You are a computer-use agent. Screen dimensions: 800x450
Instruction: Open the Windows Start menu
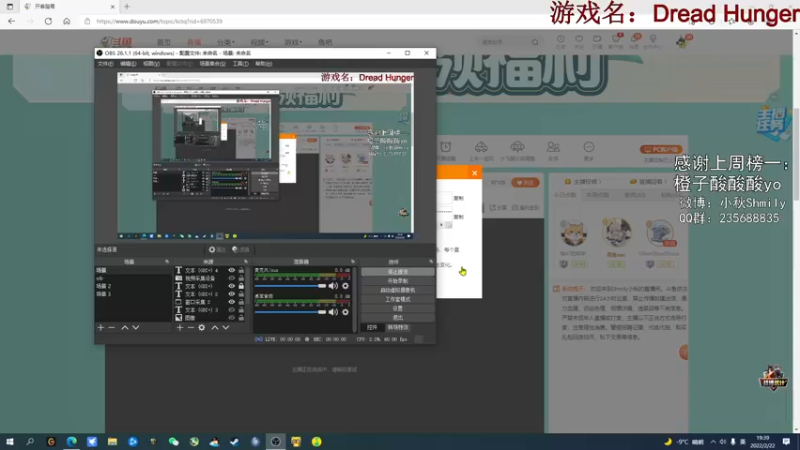(9, 442)
